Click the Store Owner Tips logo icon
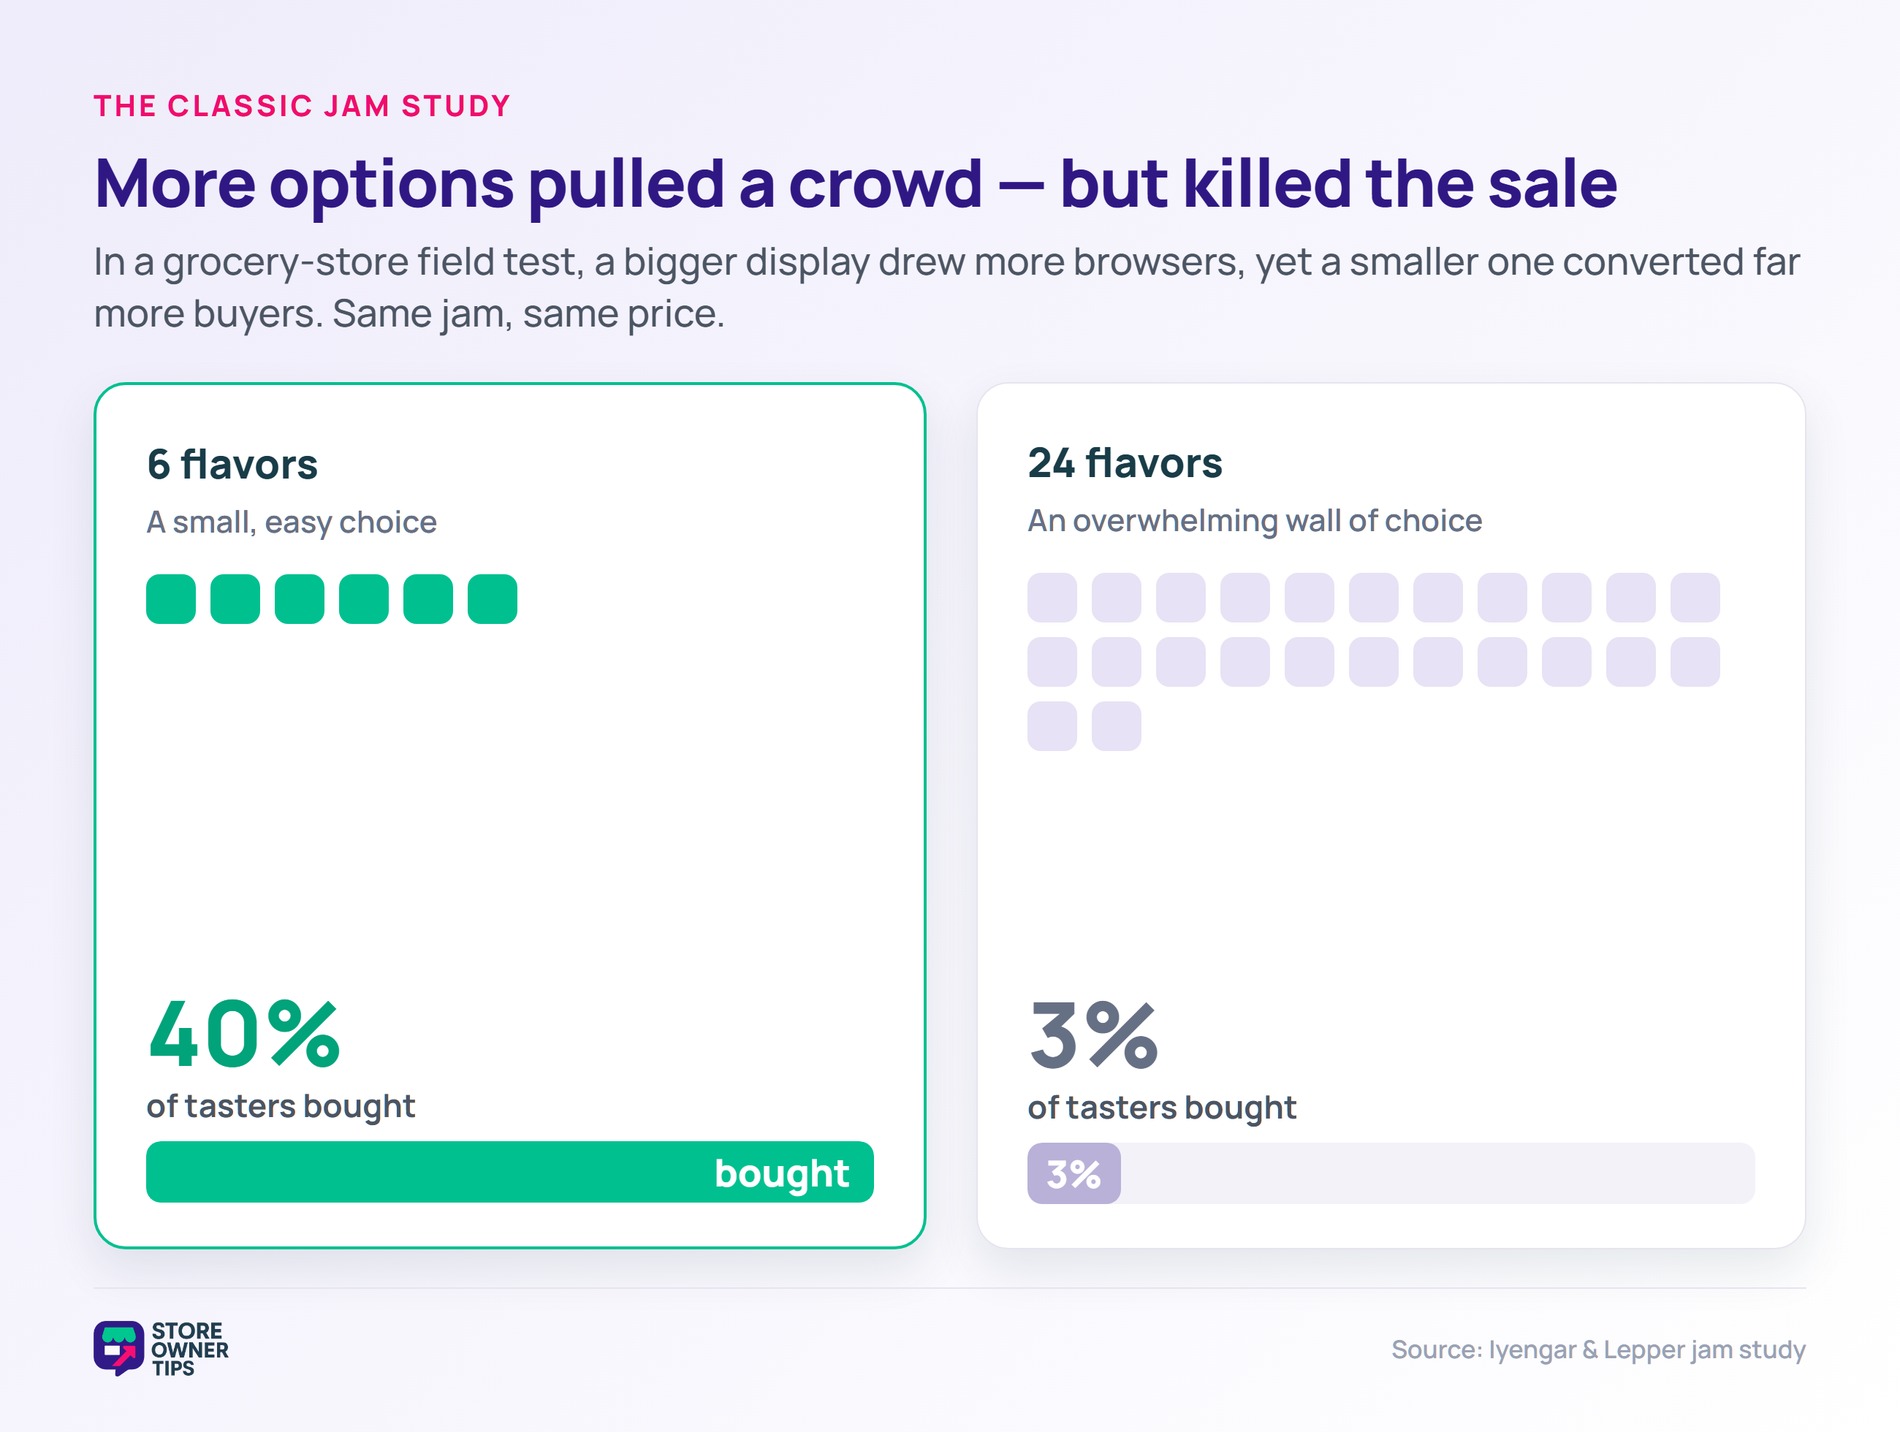 (x=119, y=1348)
